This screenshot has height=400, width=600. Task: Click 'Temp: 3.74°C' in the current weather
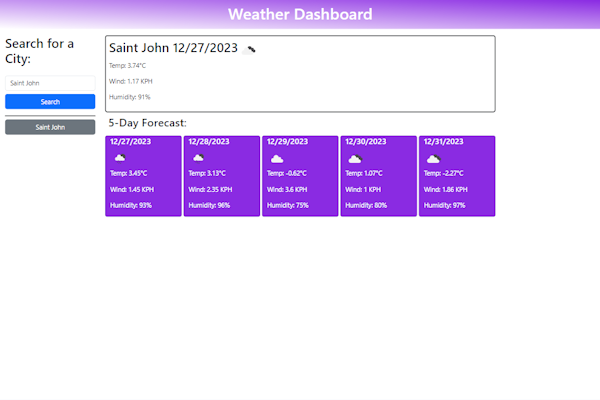click(x=127, y=65)
